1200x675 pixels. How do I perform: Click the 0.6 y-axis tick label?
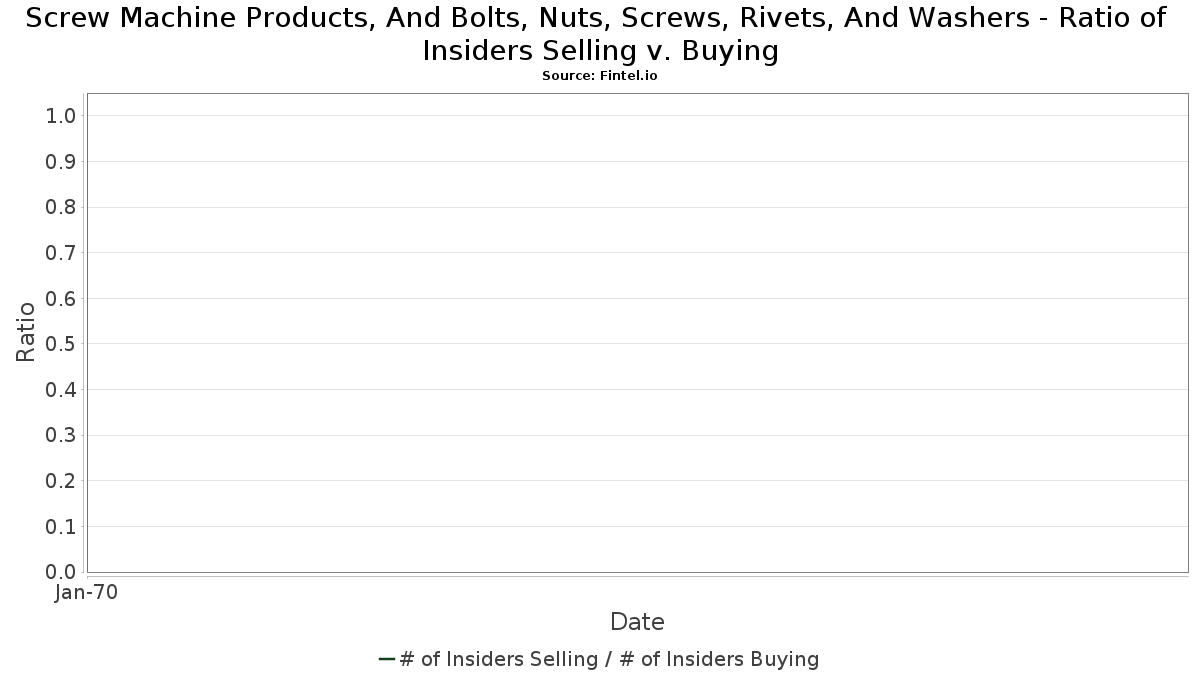point(61,299)
